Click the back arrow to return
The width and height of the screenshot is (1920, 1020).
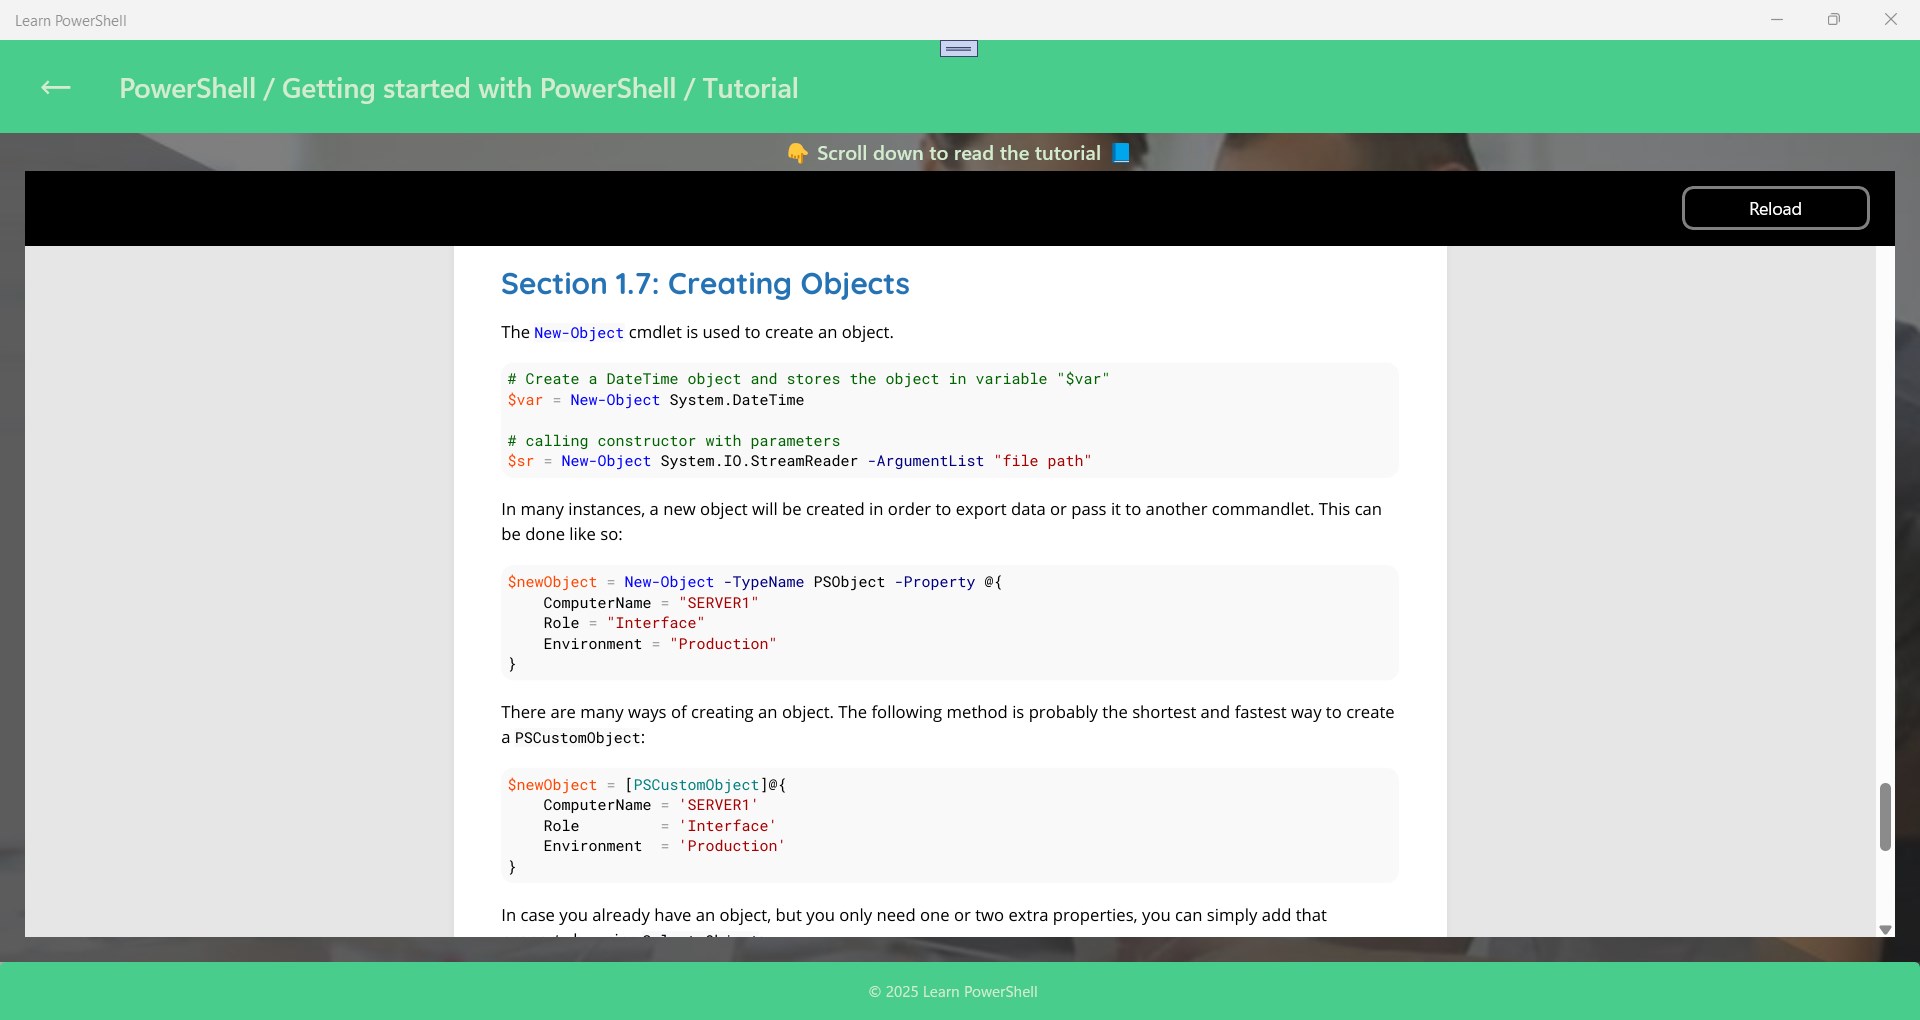click(x=55, y=88)
